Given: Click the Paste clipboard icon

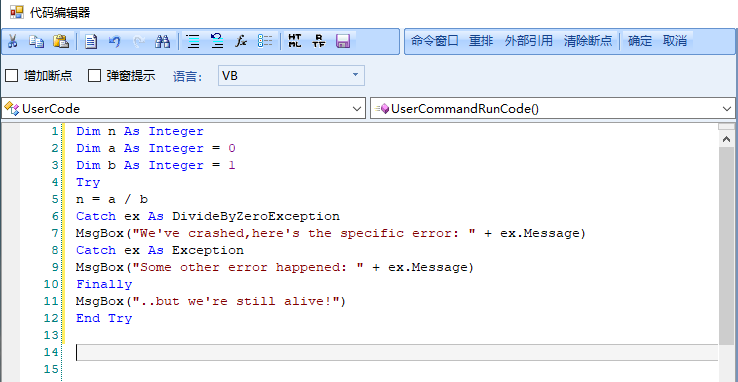Looking at the screenshot, I should (x=61, y=41).
